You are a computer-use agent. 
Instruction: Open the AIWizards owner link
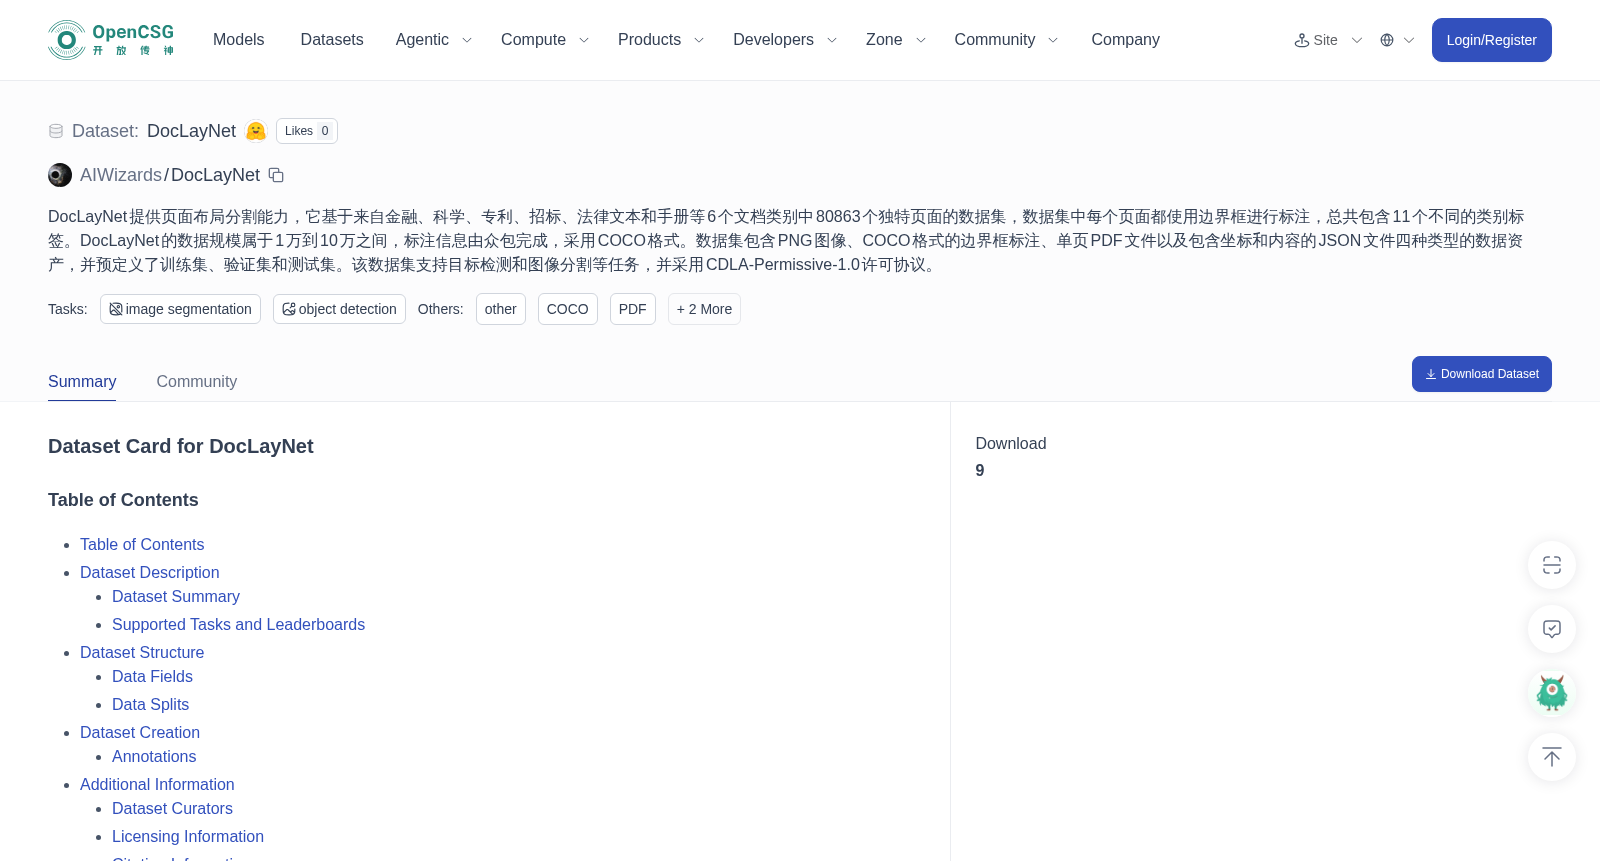point(120,175)
